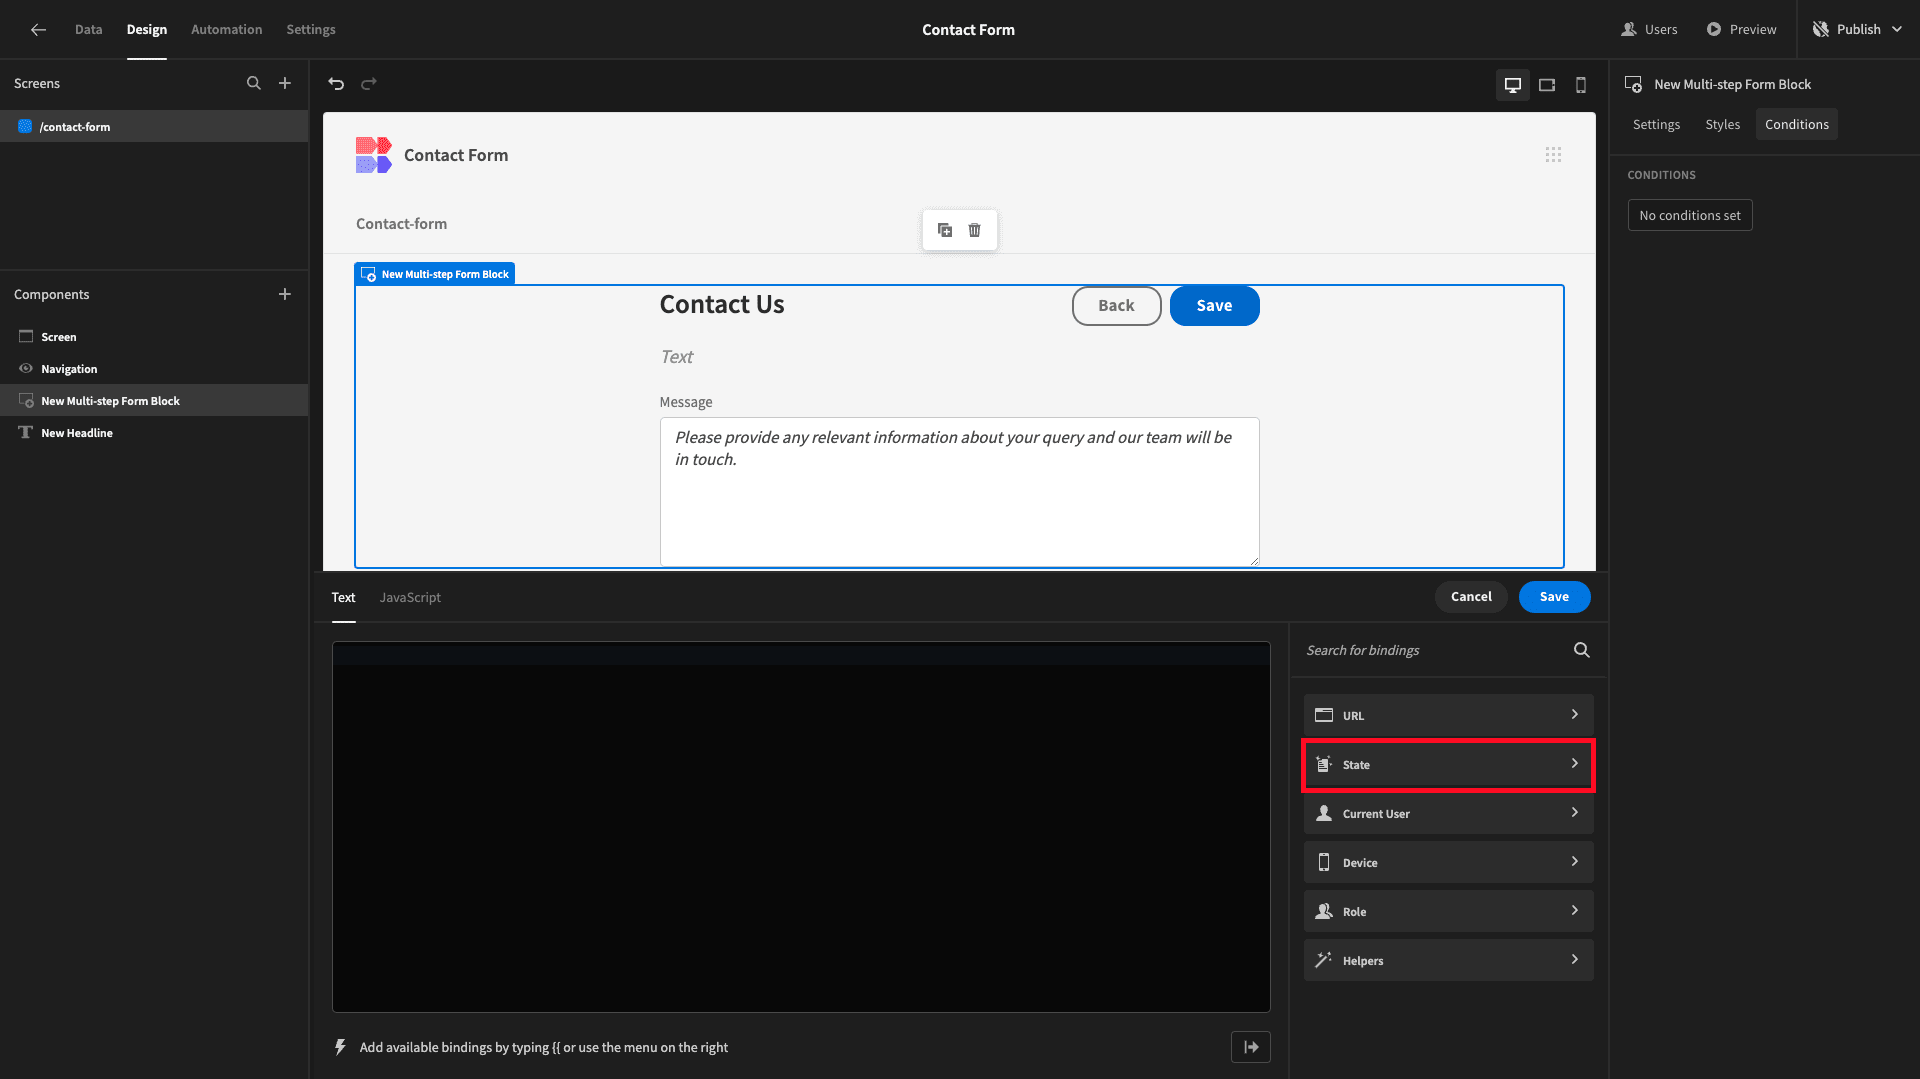Image resolution: width=1920 pixels, height=1079 pixels.
Task: Click the Users button
Action: tap(1650, 29)
